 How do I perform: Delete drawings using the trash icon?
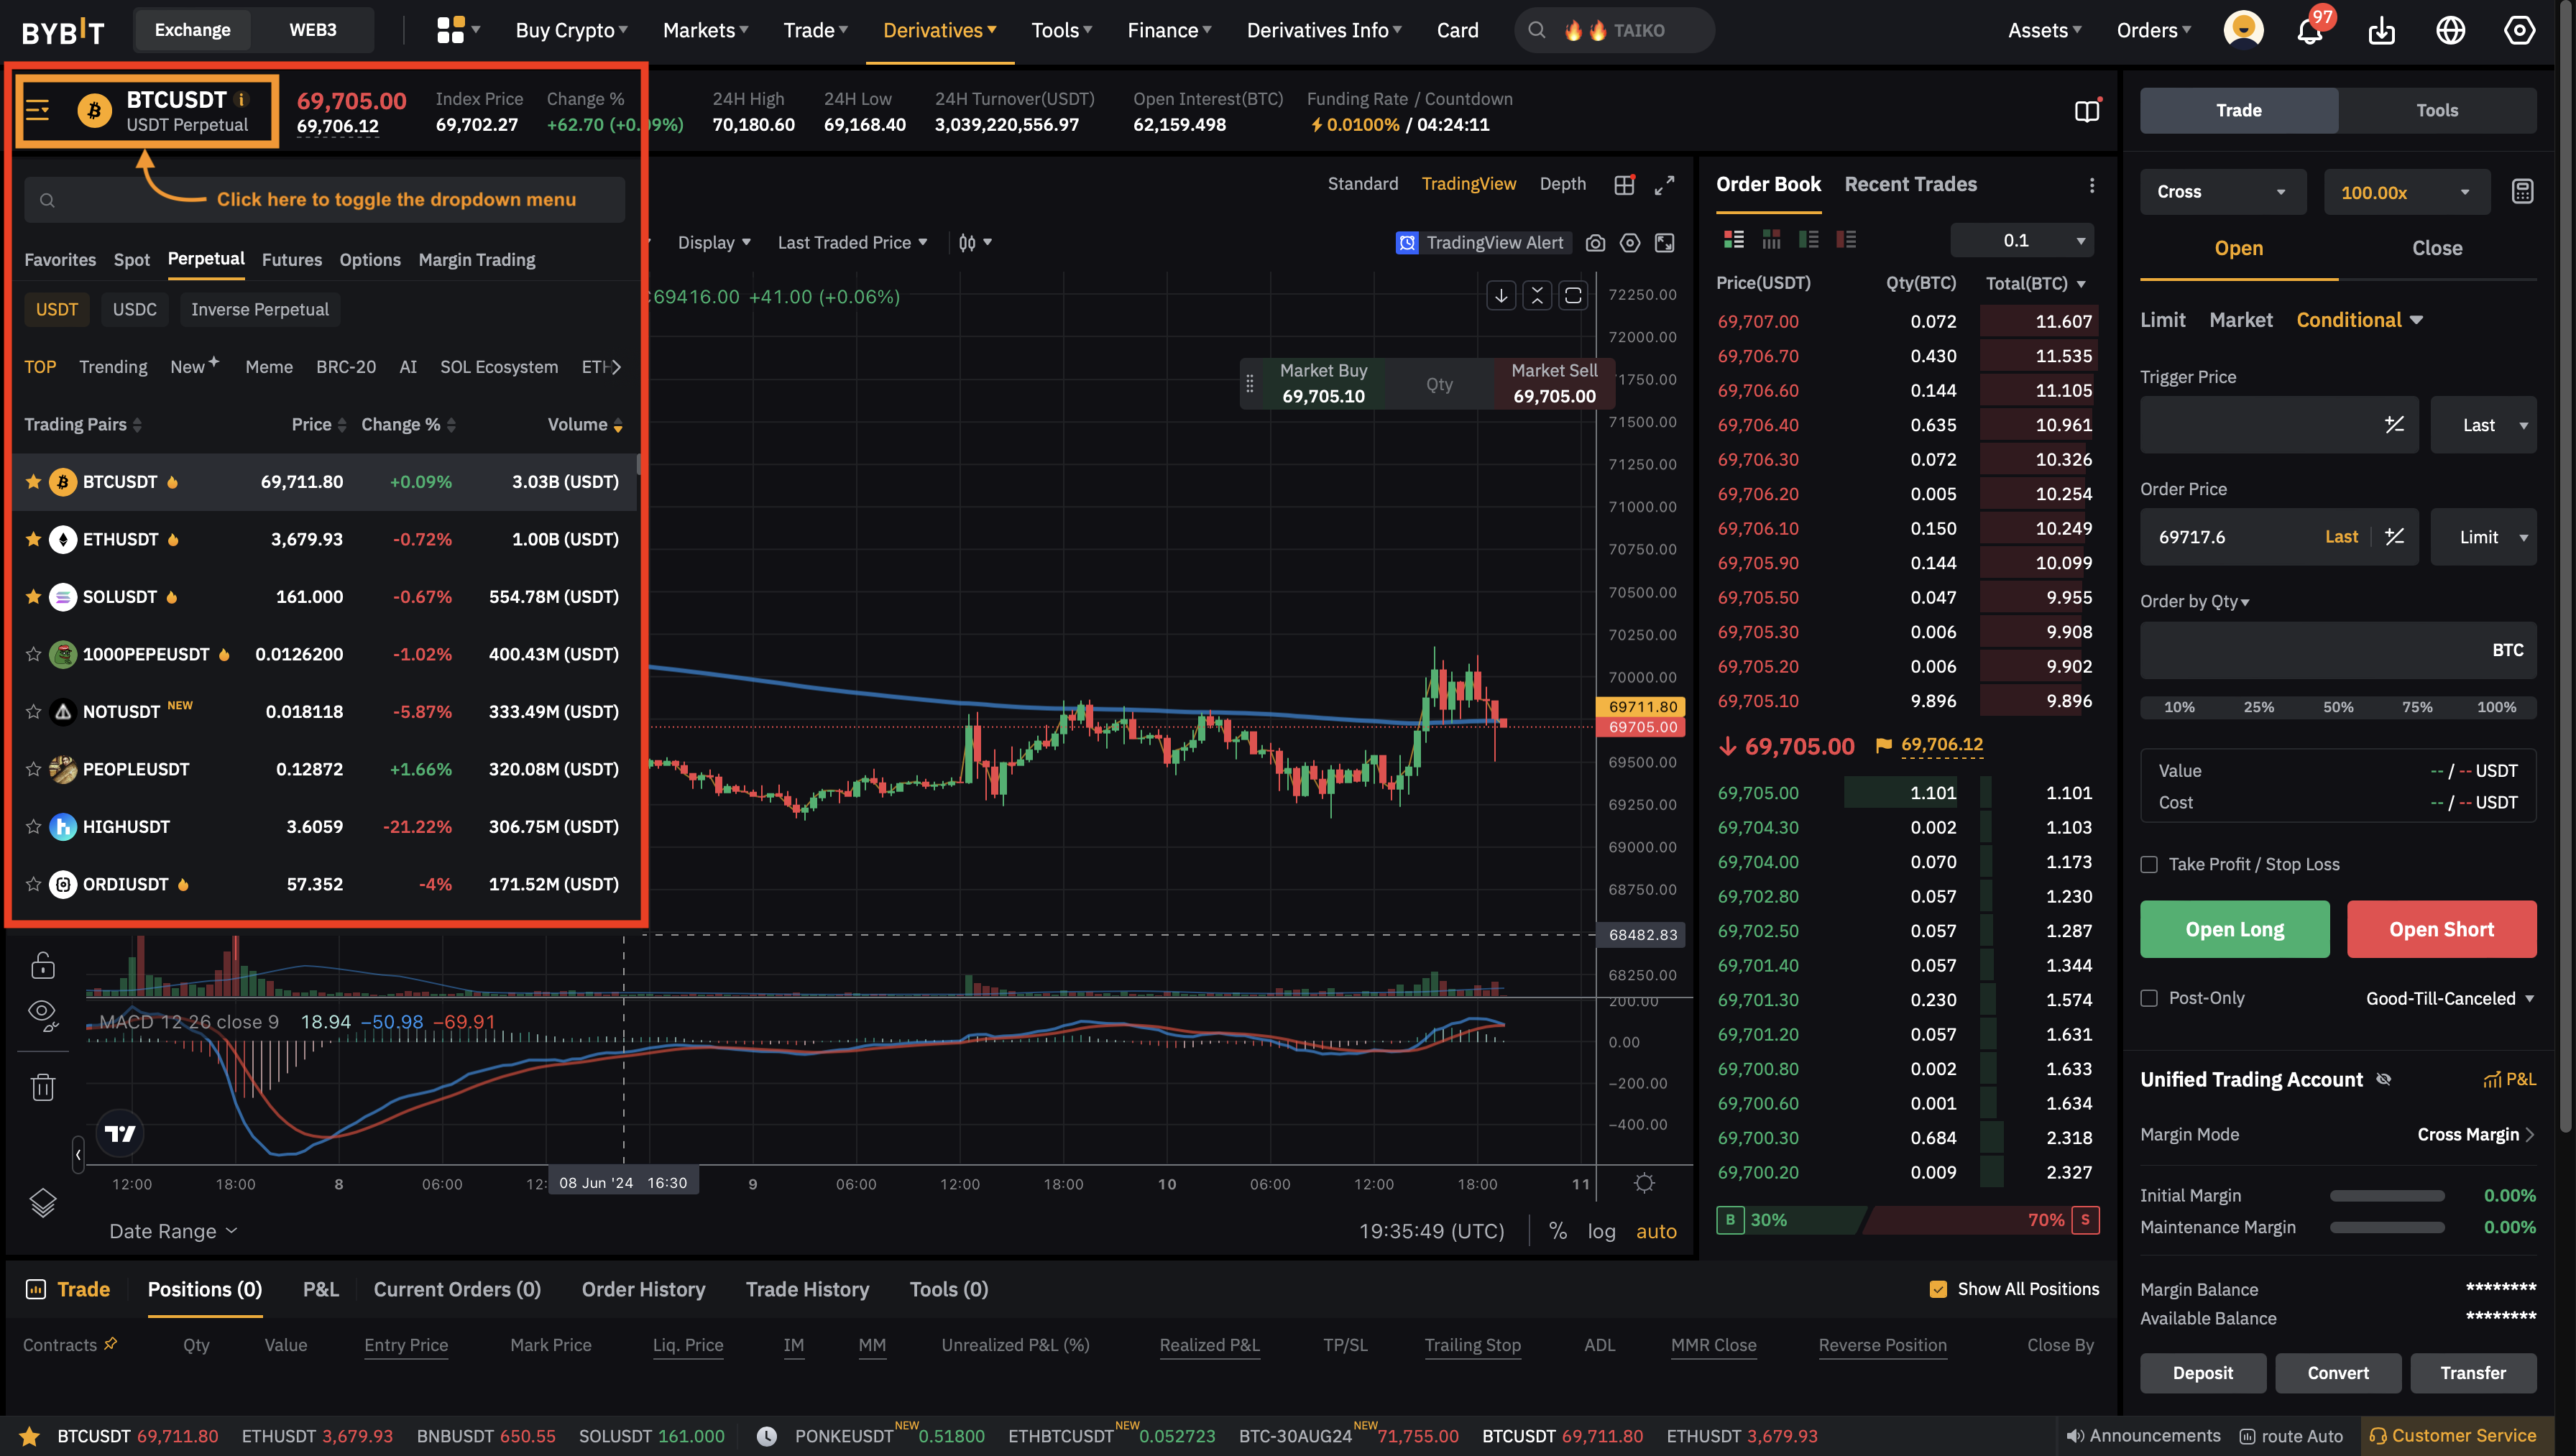pos(43,1086)
